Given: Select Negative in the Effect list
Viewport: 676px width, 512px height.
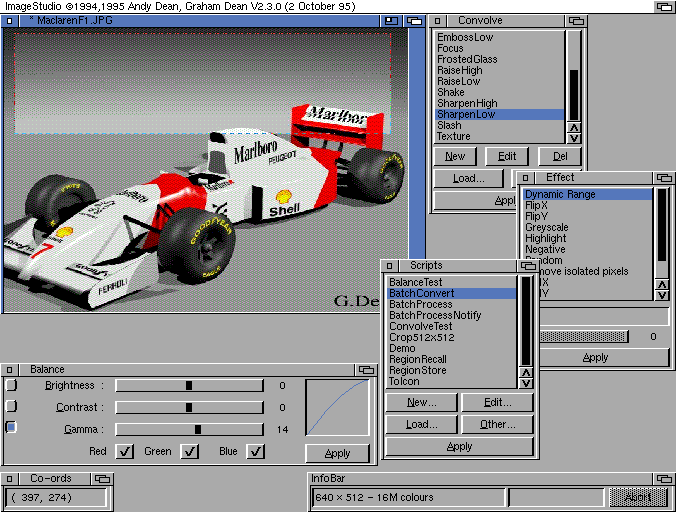Looking at the screenshot, I should pos(588,250).
